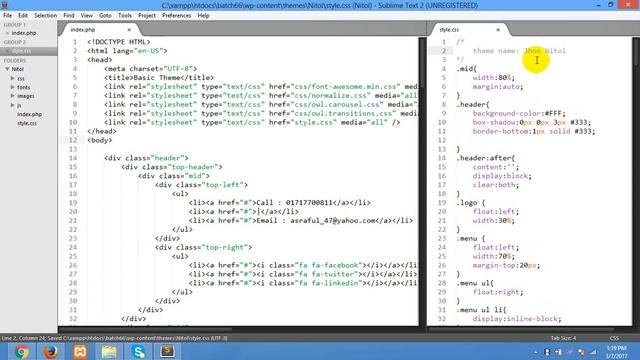The width and height of the screenshot is (640, 360).
Task: Open the XAMPP control panel taskbar icon
Action: [x=80, y=351]
